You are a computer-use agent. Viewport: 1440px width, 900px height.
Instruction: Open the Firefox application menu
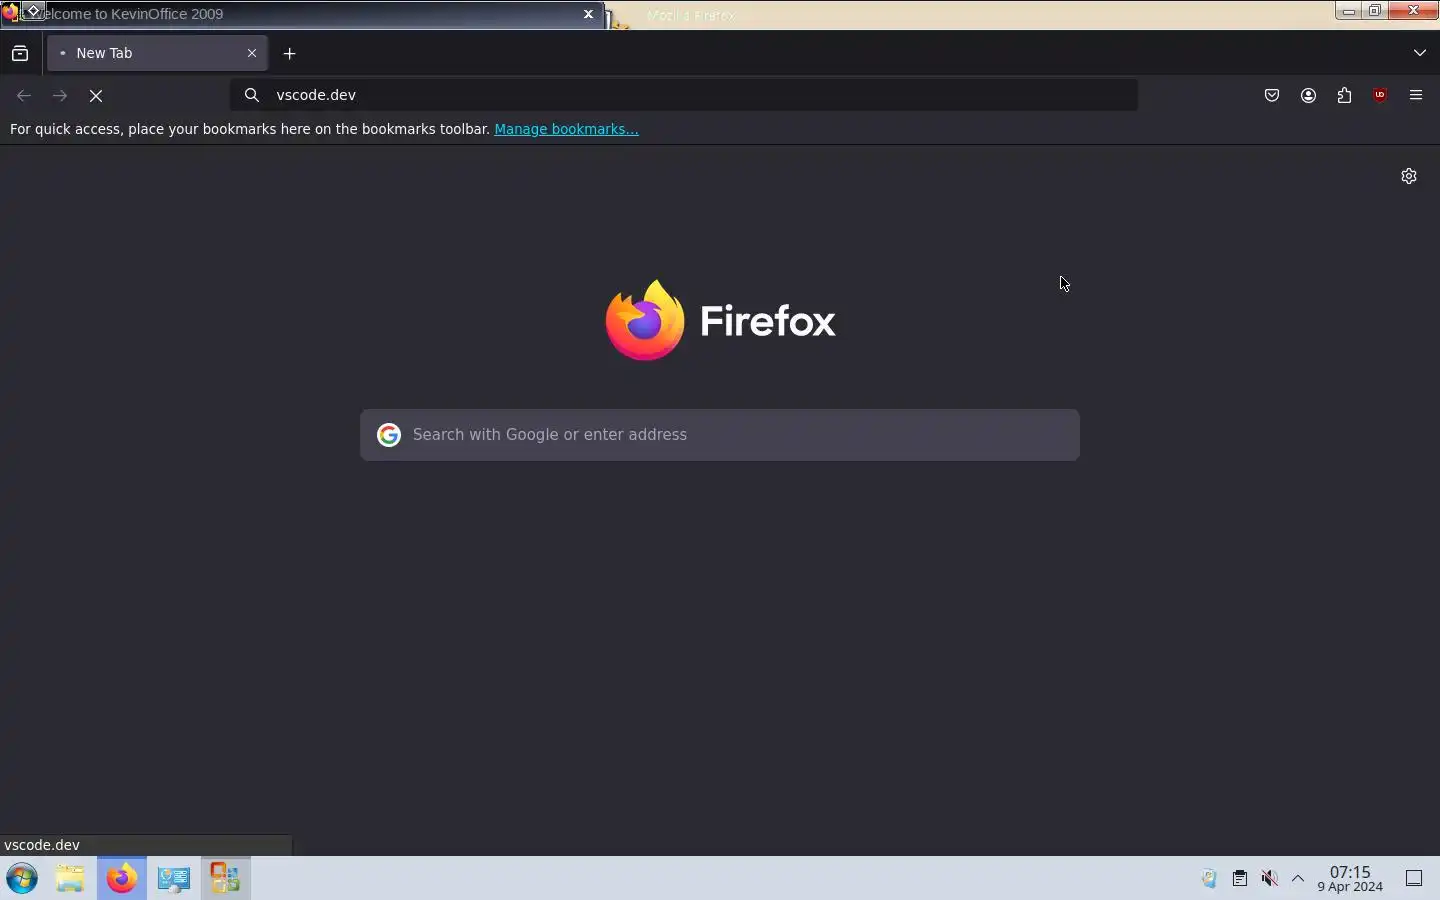pos(1417,96)
